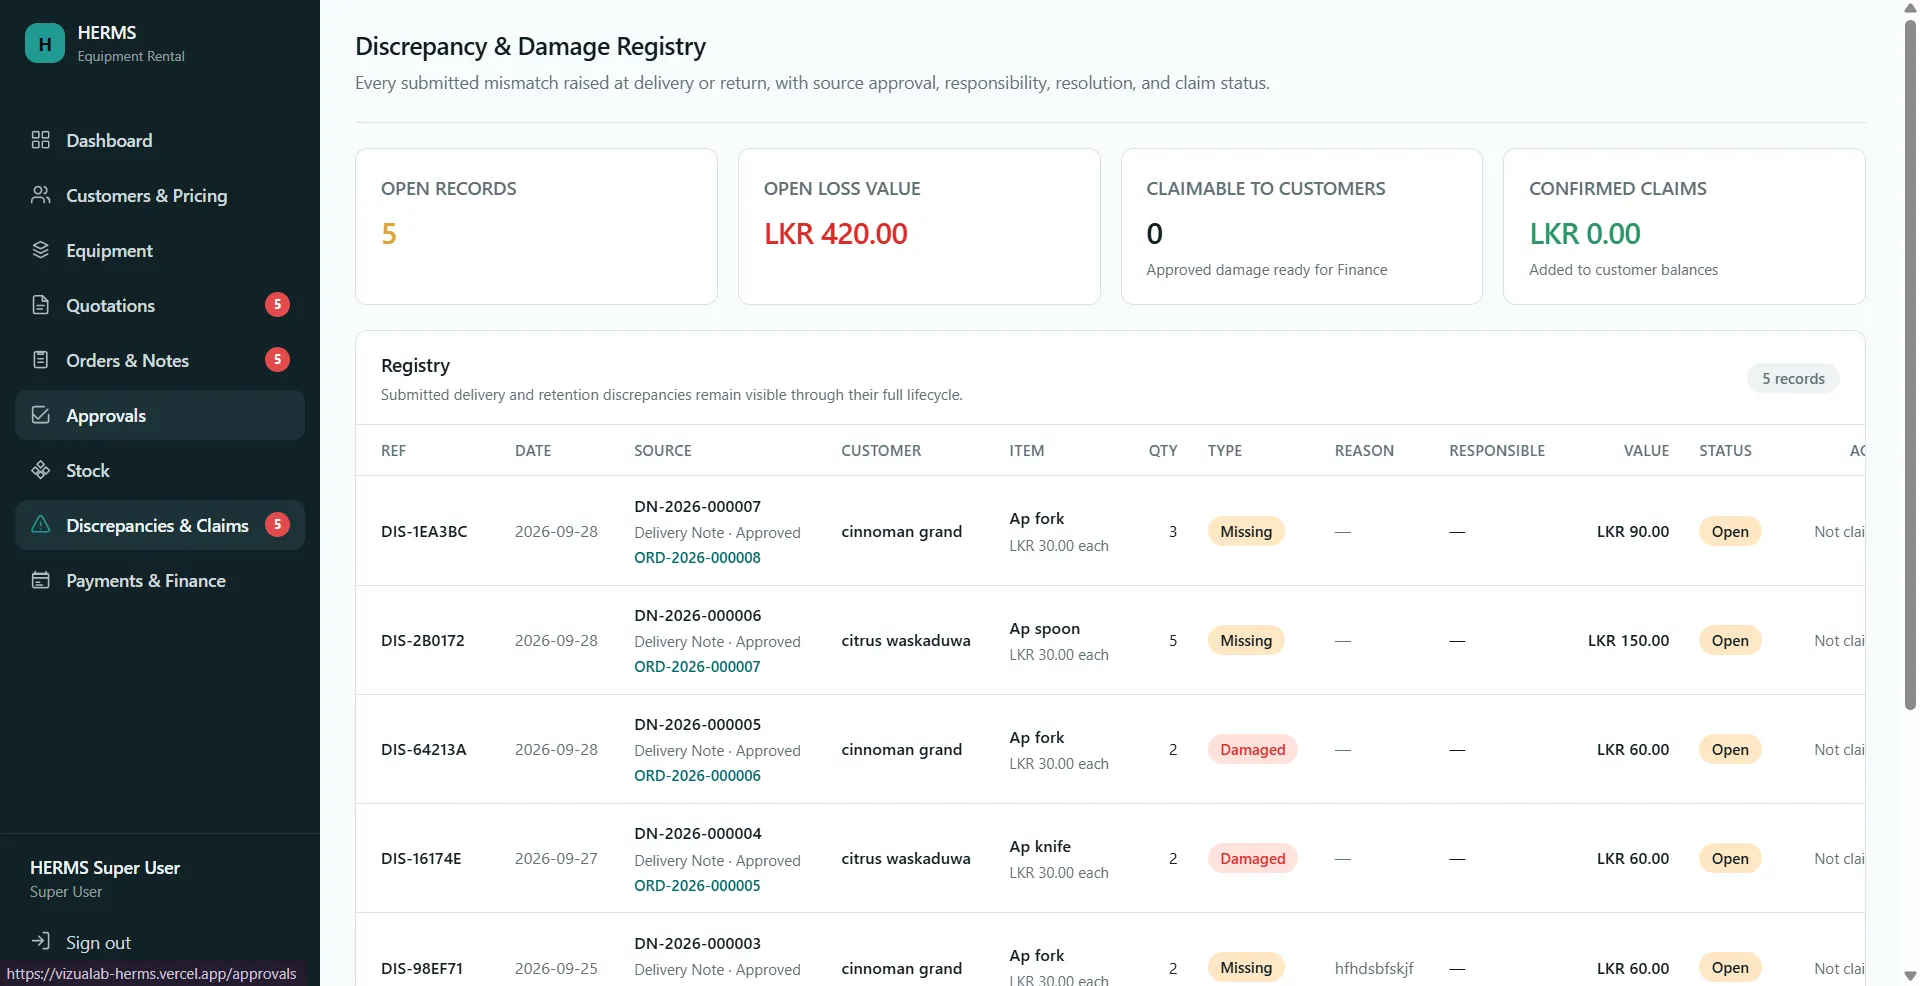Image resolution: width=1920 pixels, height=986 pixels.
Task: Click the 5 records badge
Action: pos(1793,379)
